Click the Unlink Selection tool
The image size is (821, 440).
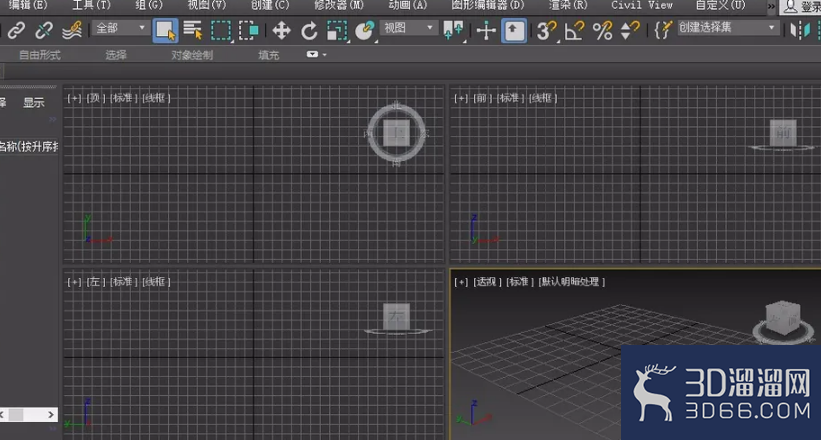tap(44, 30)
